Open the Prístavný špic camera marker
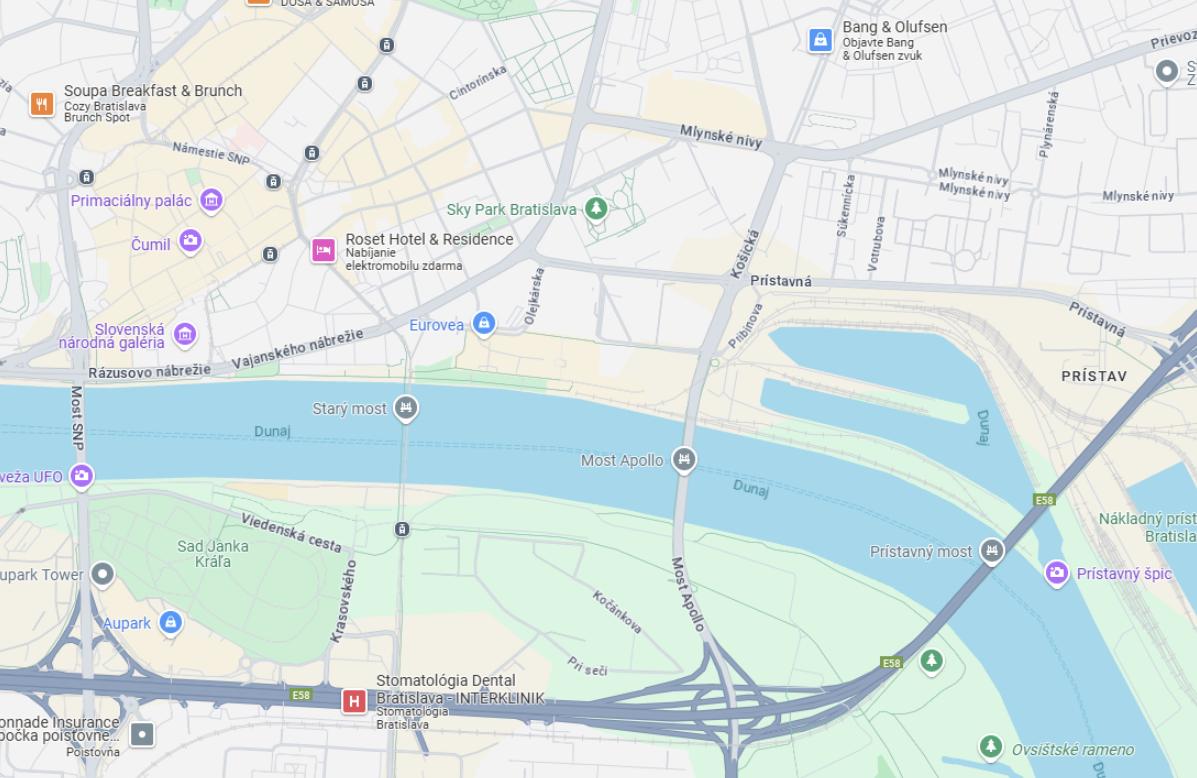This screenshot has width=1197, height=778. 1057,573
